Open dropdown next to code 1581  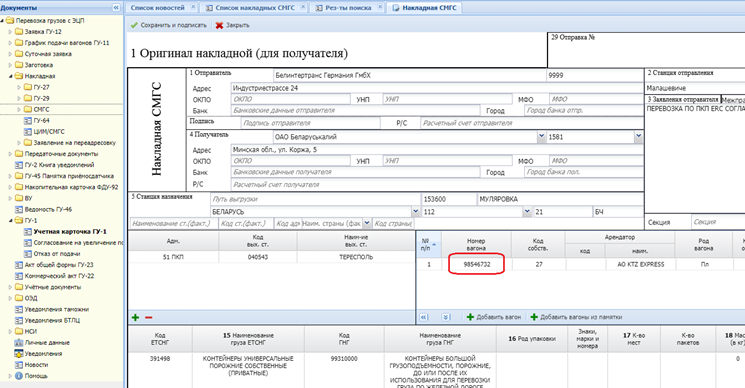tap(638, 137)
